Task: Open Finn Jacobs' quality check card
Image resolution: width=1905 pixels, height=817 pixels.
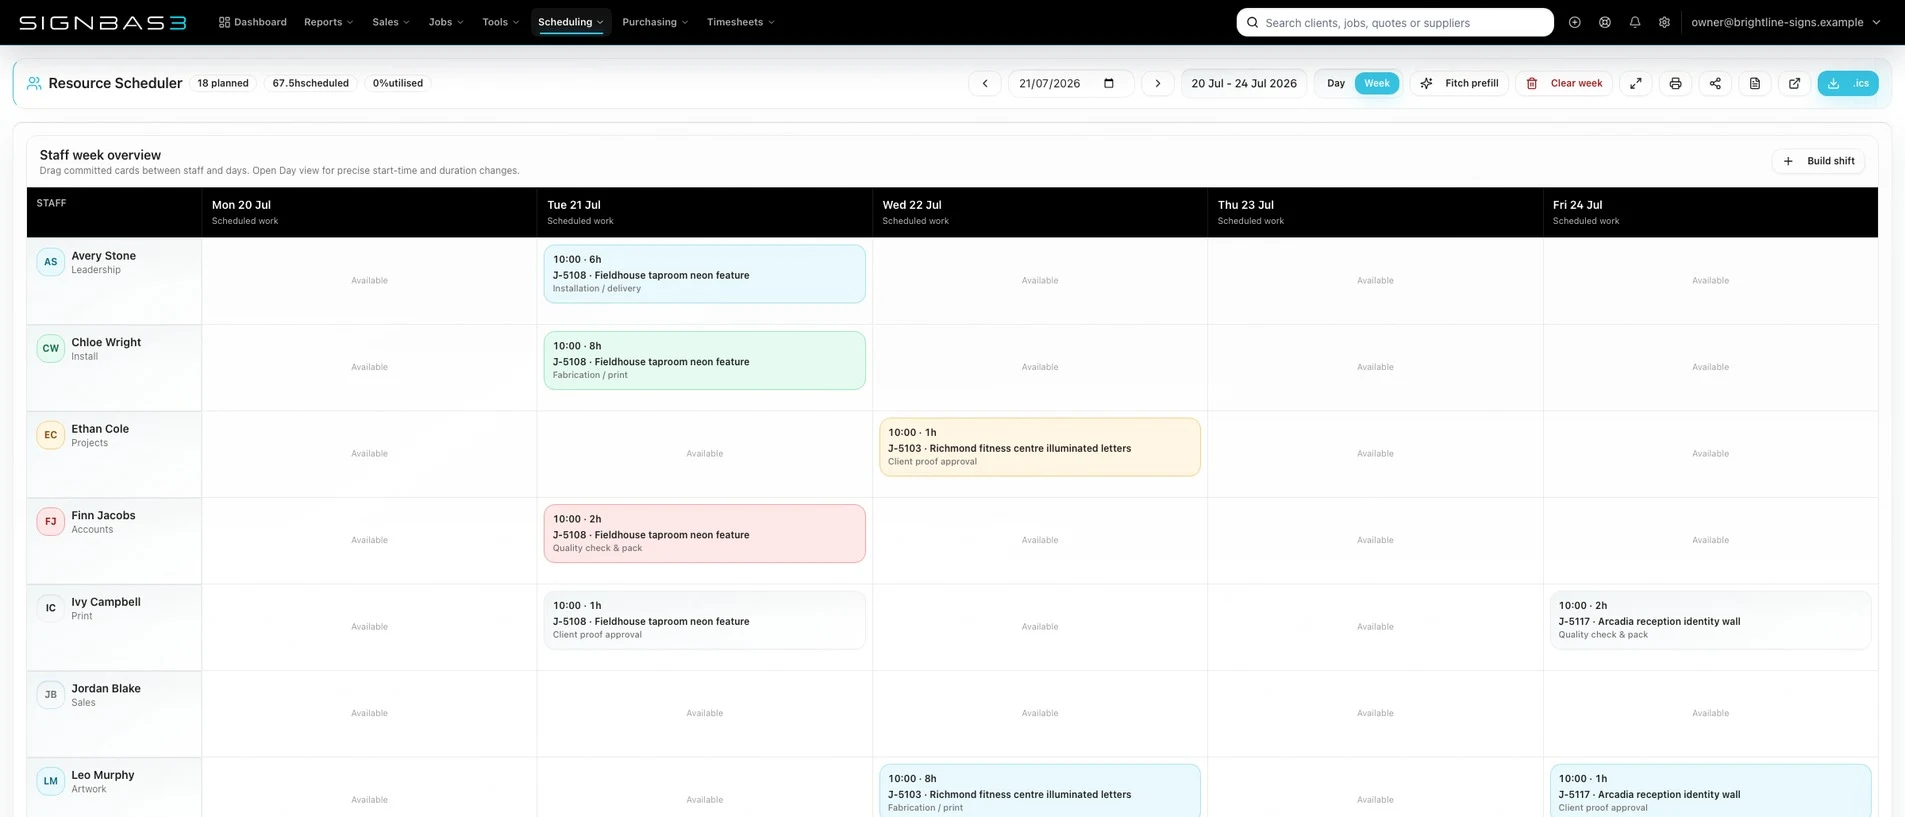Action: click(705, 533)
